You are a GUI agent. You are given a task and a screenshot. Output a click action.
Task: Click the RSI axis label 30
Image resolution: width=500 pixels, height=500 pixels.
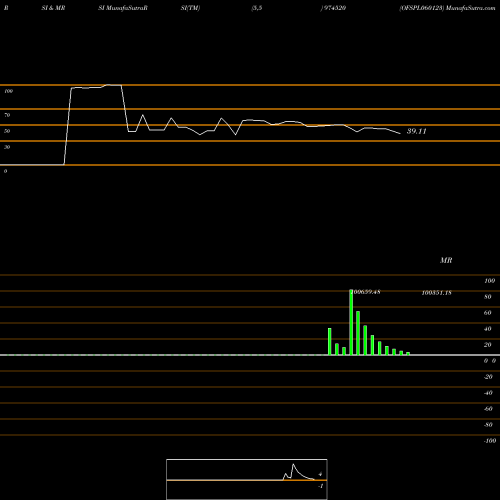click(7, 147)
